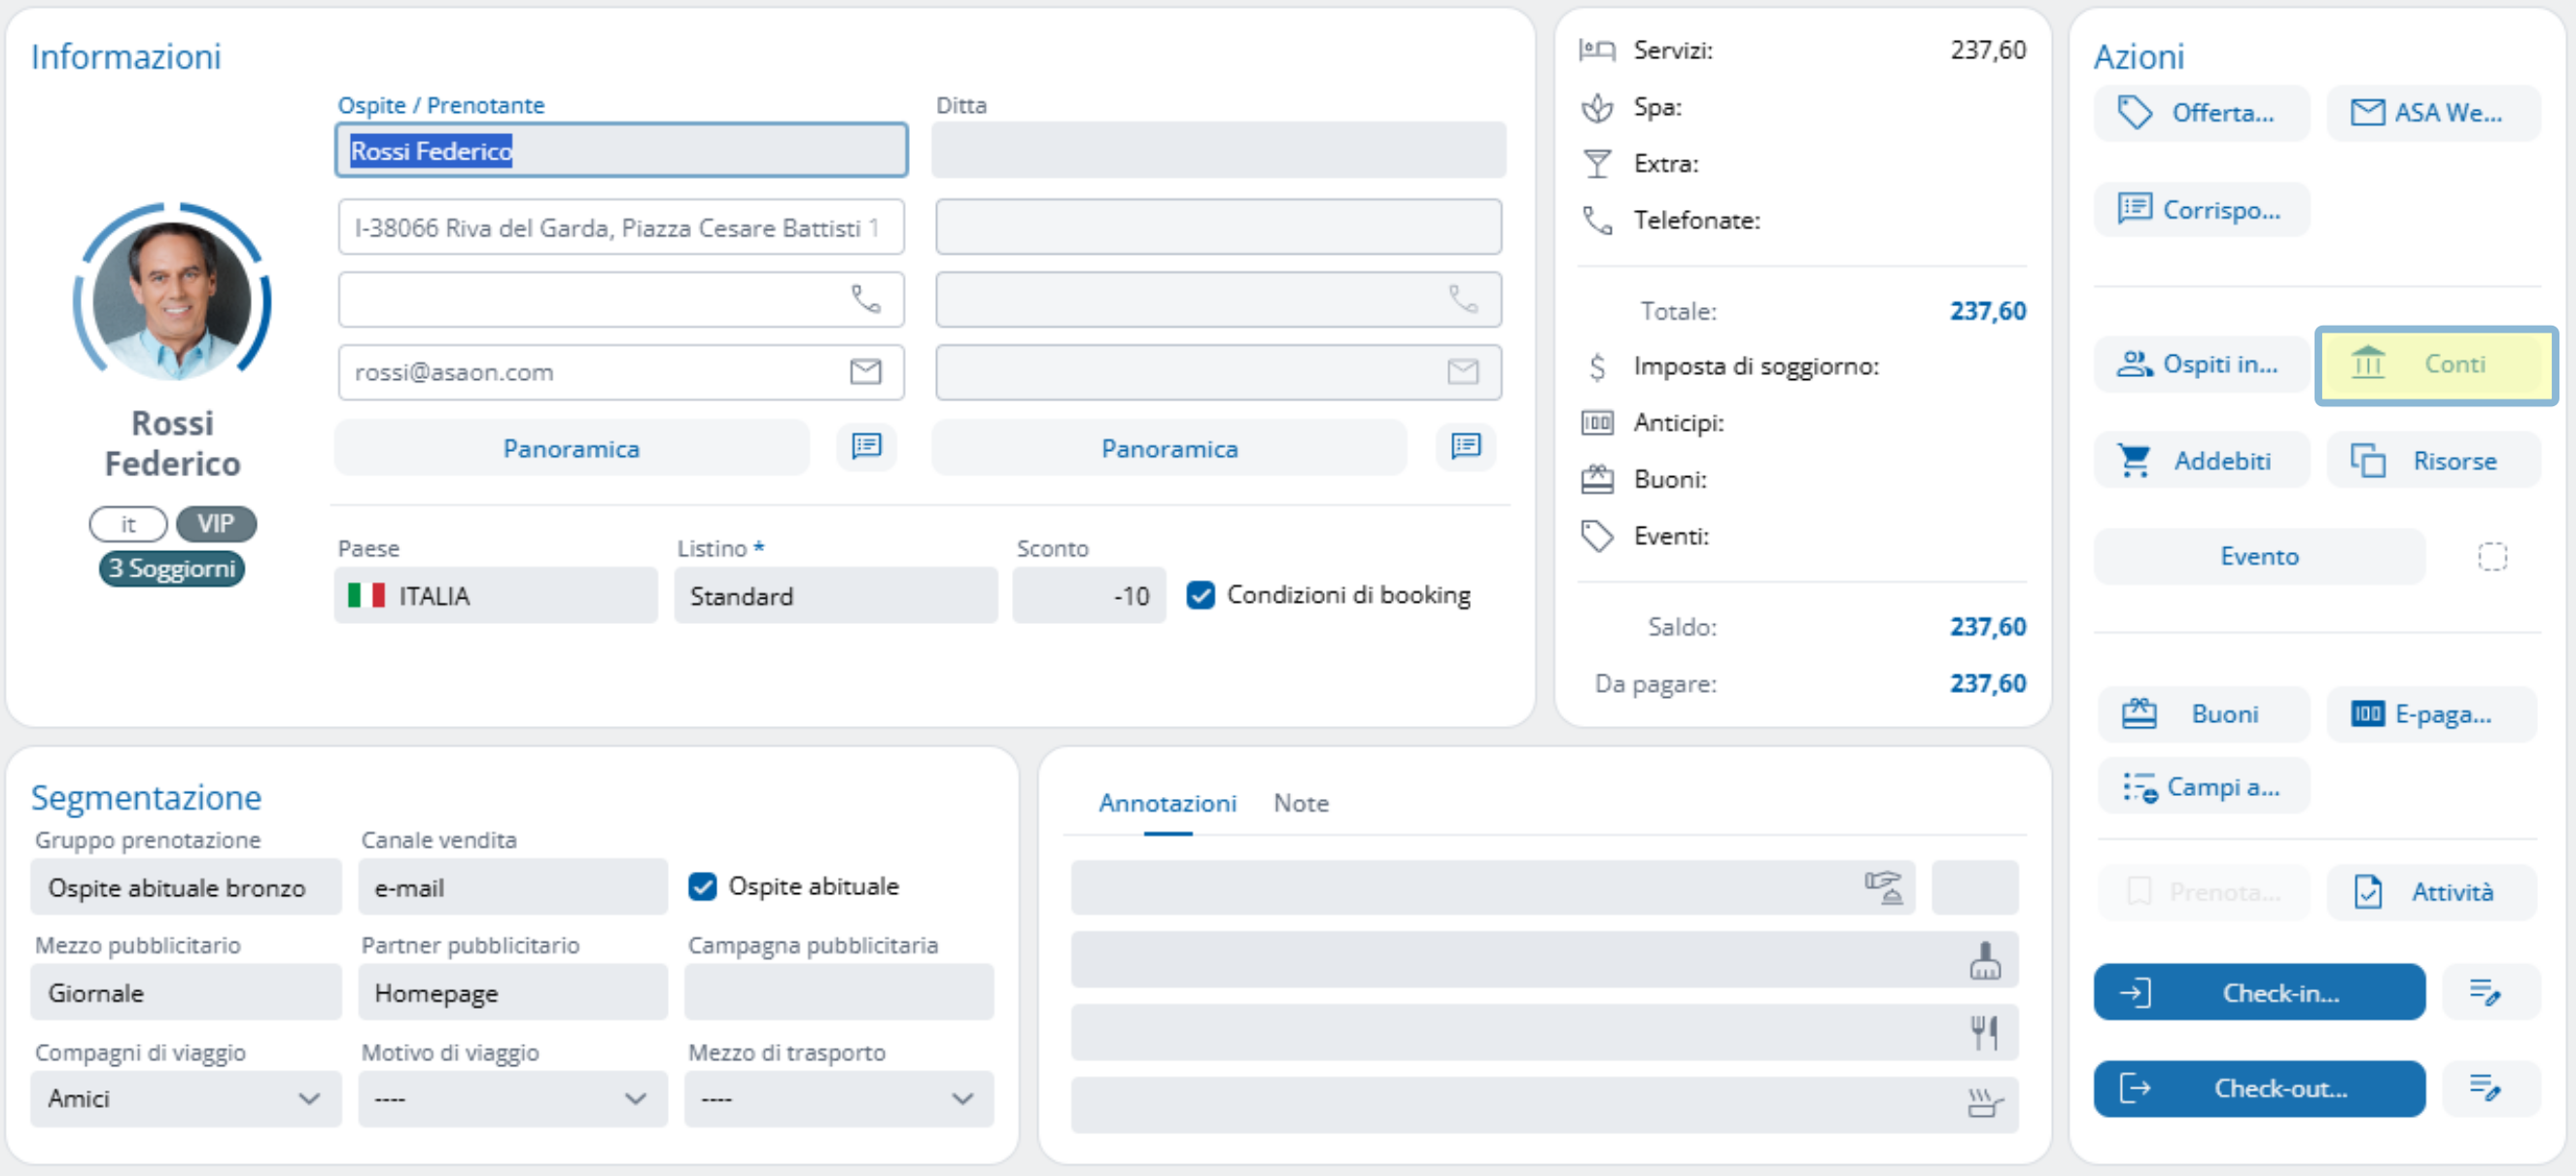
Task: Click room service hand icon in annotations
Action: (x=1883, y=887)
